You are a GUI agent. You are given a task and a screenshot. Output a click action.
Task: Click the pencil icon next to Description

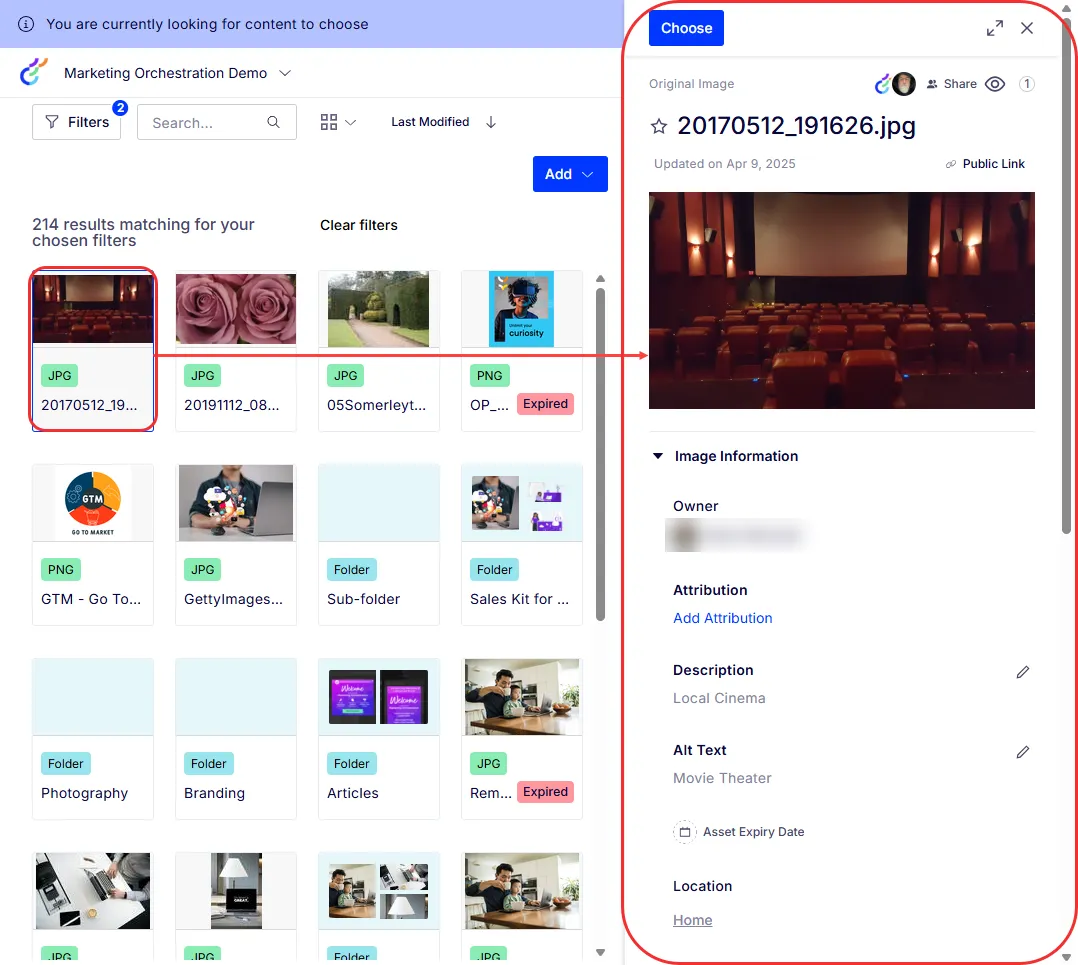[1022, 672]
